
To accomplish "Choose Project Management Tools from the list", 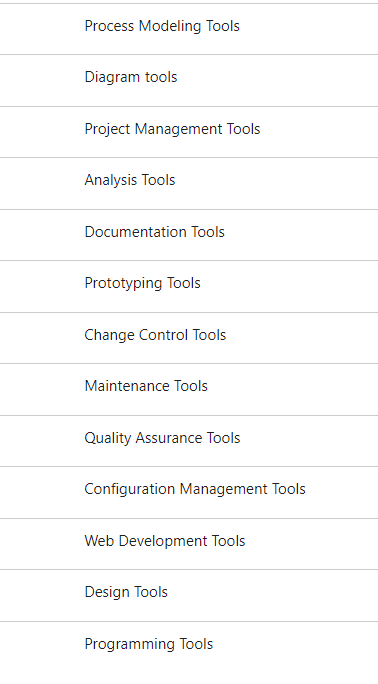I will click(x=189, y=132).
